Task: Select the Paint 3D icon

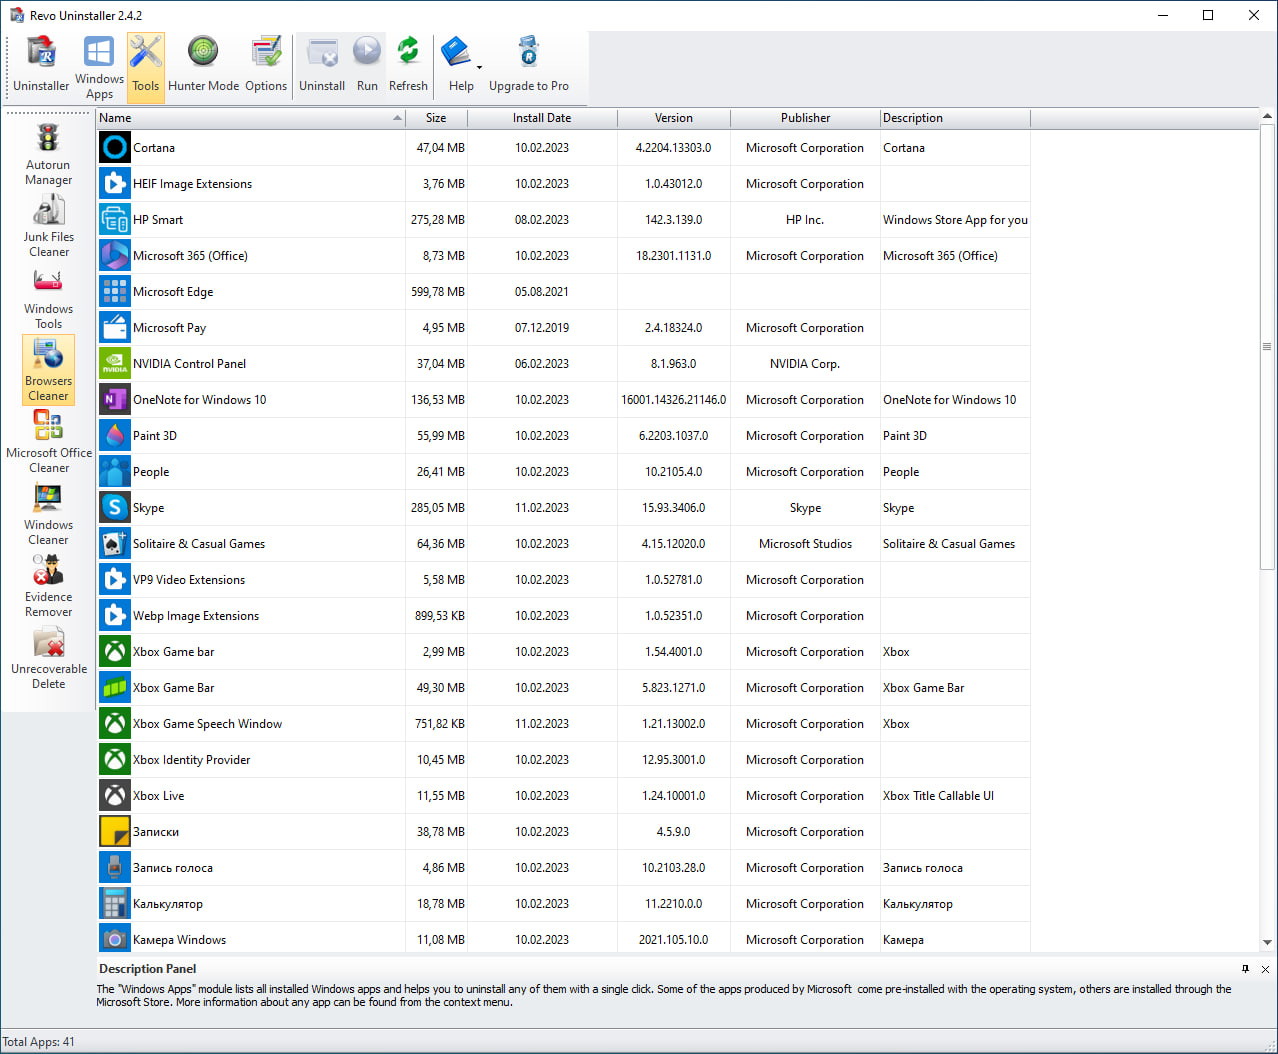Action: [x=115, y=436]
